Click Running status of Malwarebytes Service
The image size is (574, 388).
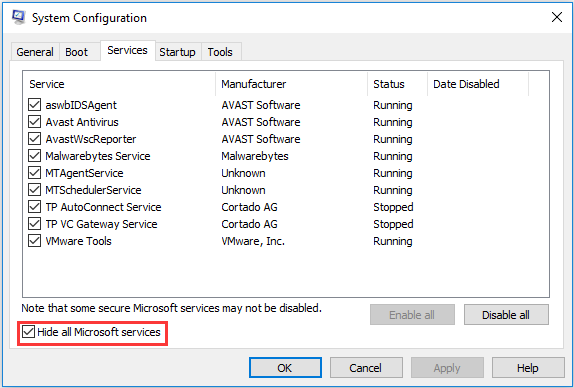point(393,156)
